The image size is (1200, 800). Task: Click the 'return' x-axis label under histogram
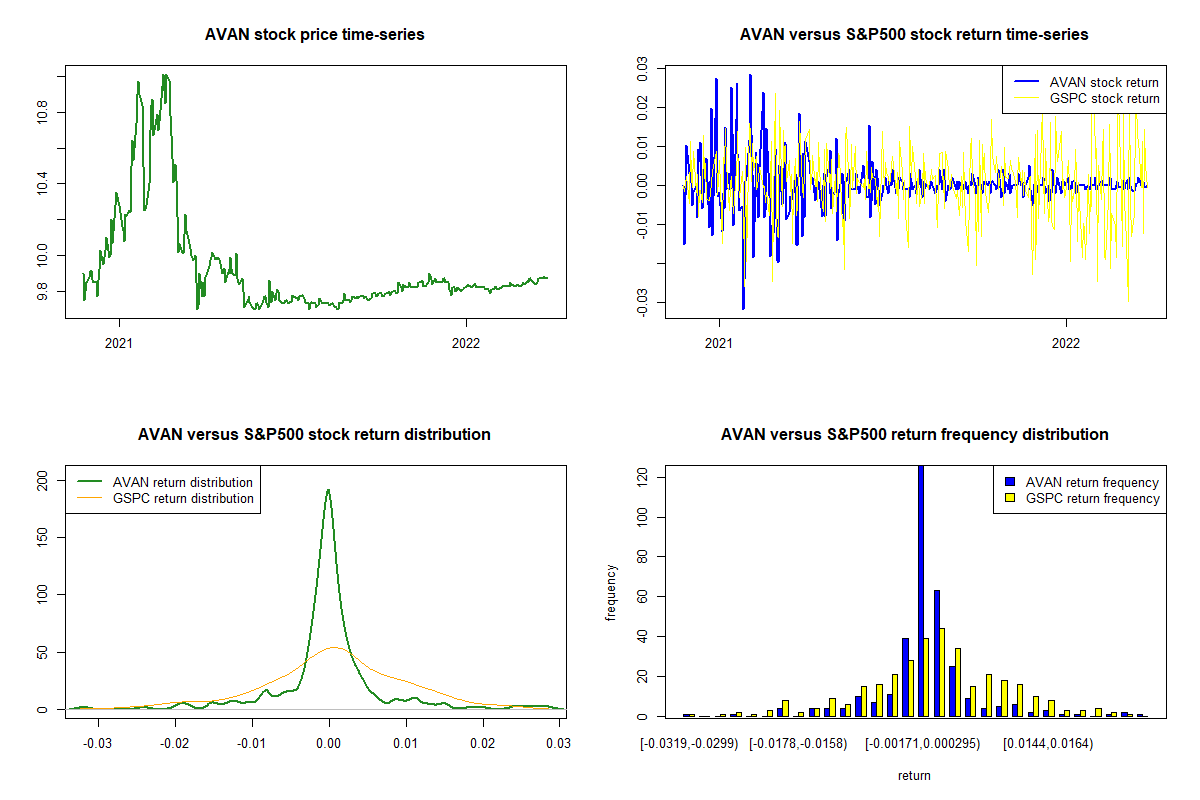[x=914, y=775]
